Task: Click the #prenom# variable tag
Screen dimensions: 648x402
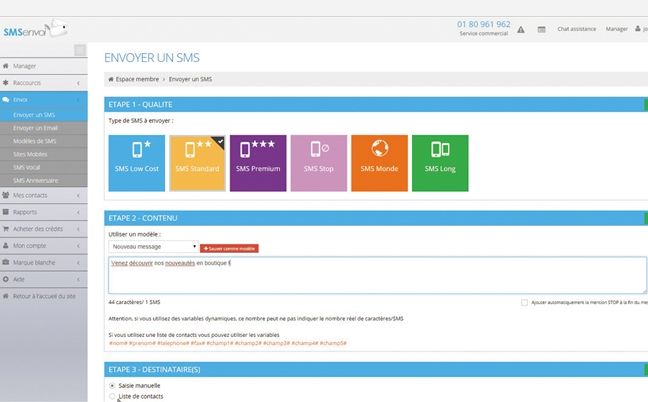Action: click(142, 343)
